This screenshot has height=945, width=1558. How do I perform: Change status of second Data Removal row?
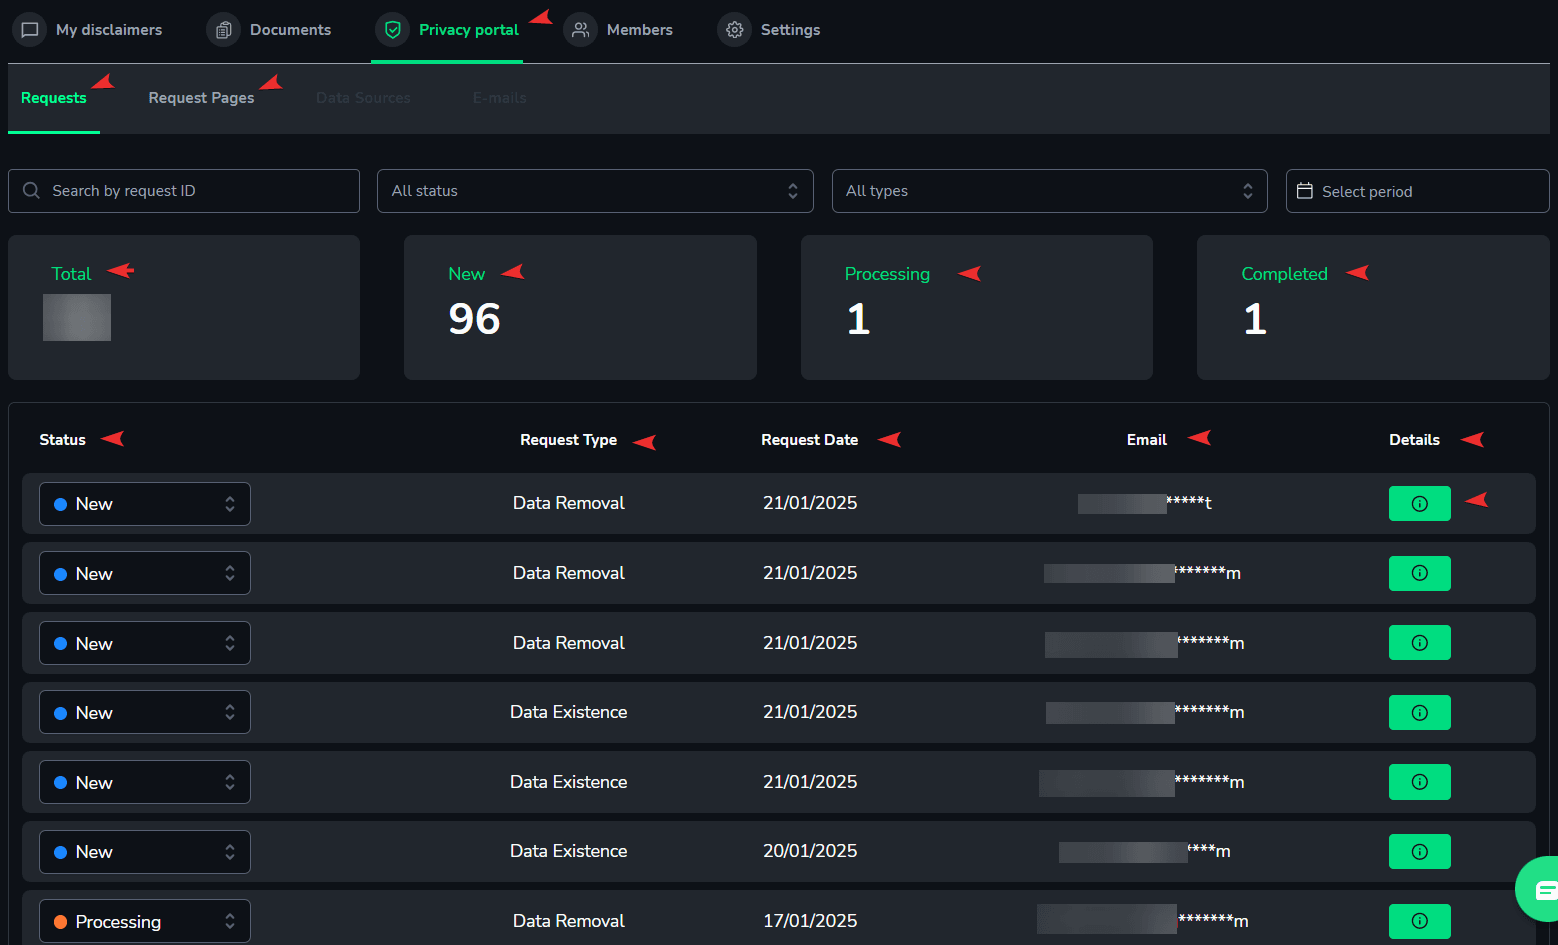pos(145,573)
